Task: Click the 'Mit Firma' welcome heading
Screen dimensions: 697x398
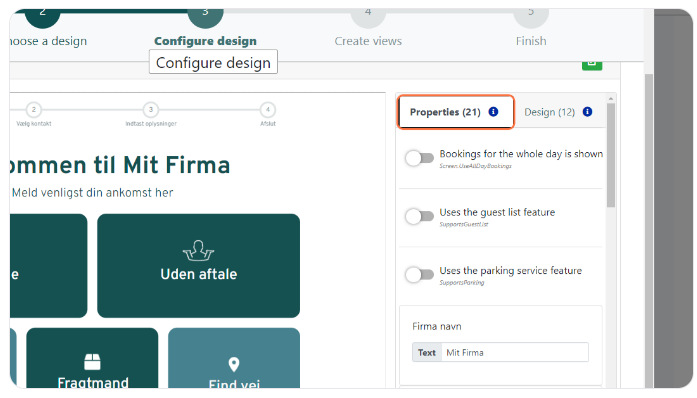Action: [x=120, y=165]
